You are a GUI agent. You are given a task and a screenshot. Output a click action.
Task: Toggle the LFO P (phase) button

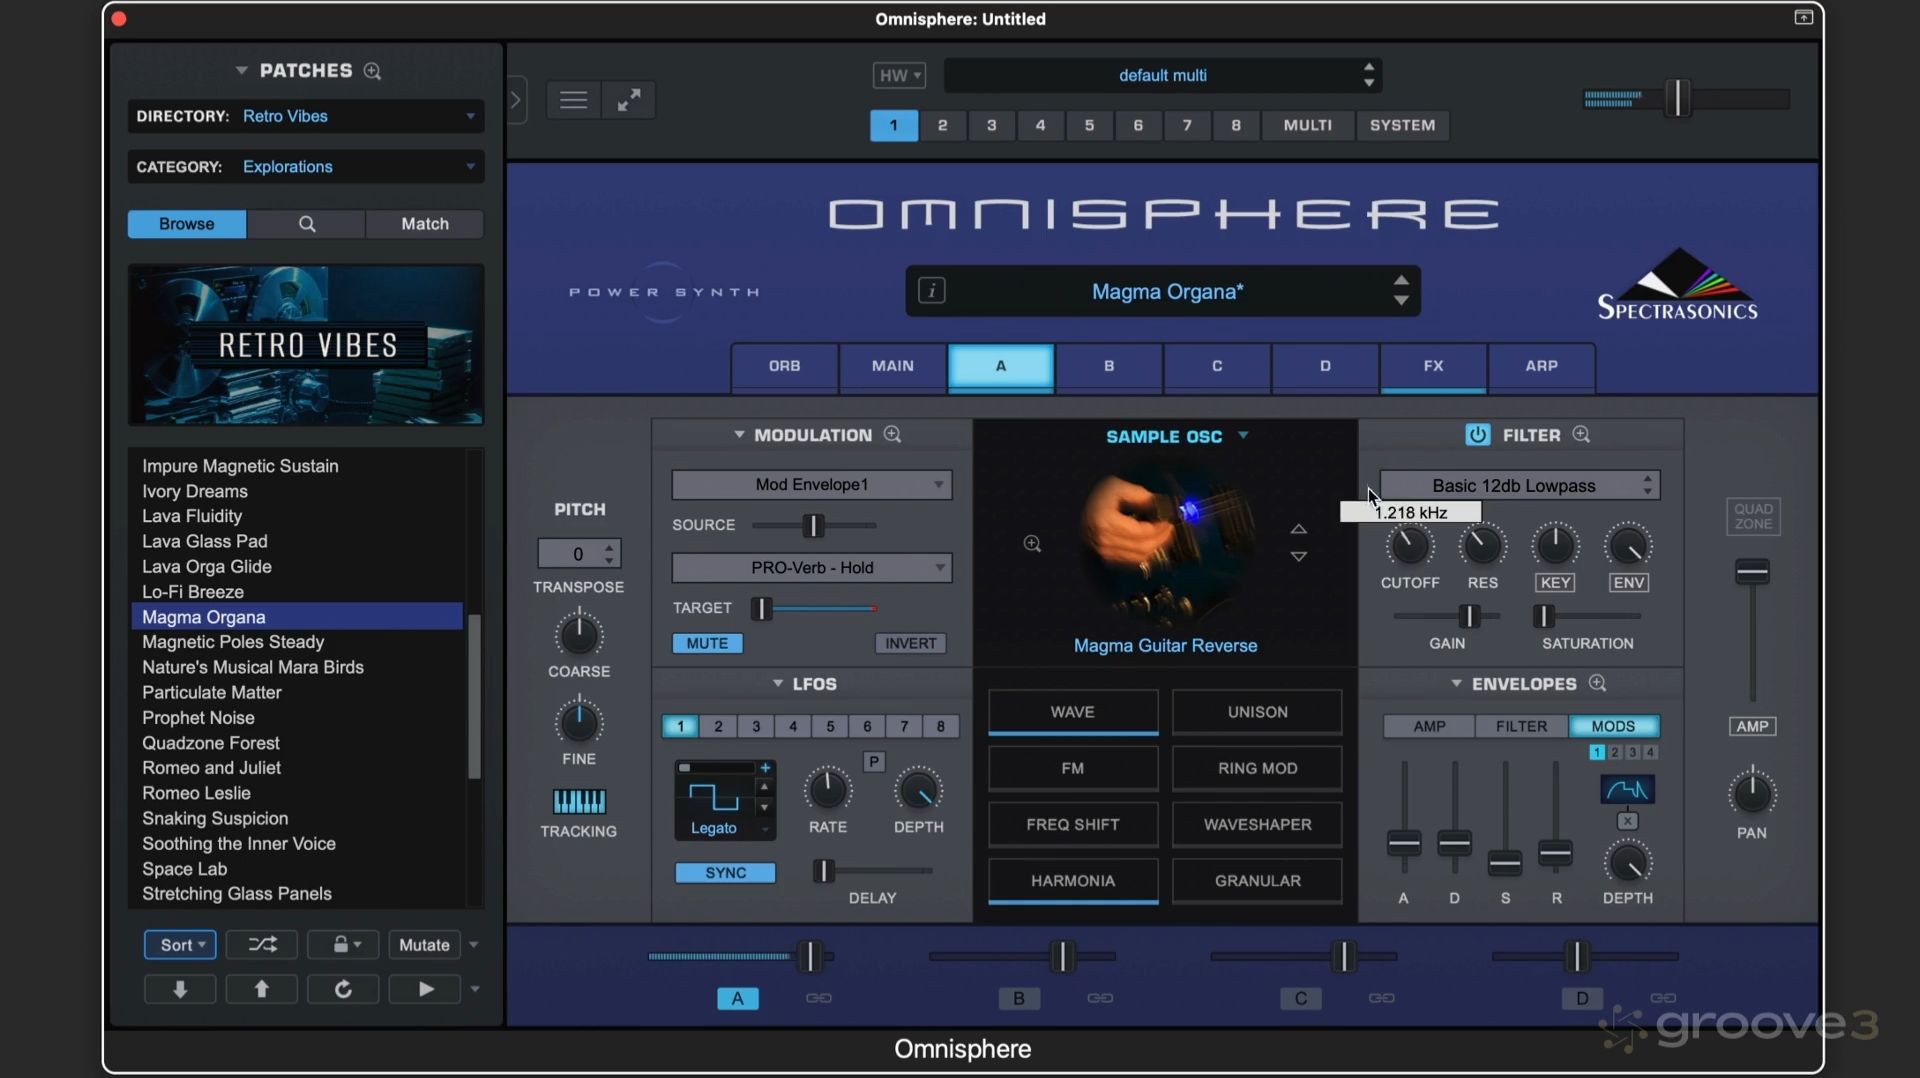coord(874,762)
